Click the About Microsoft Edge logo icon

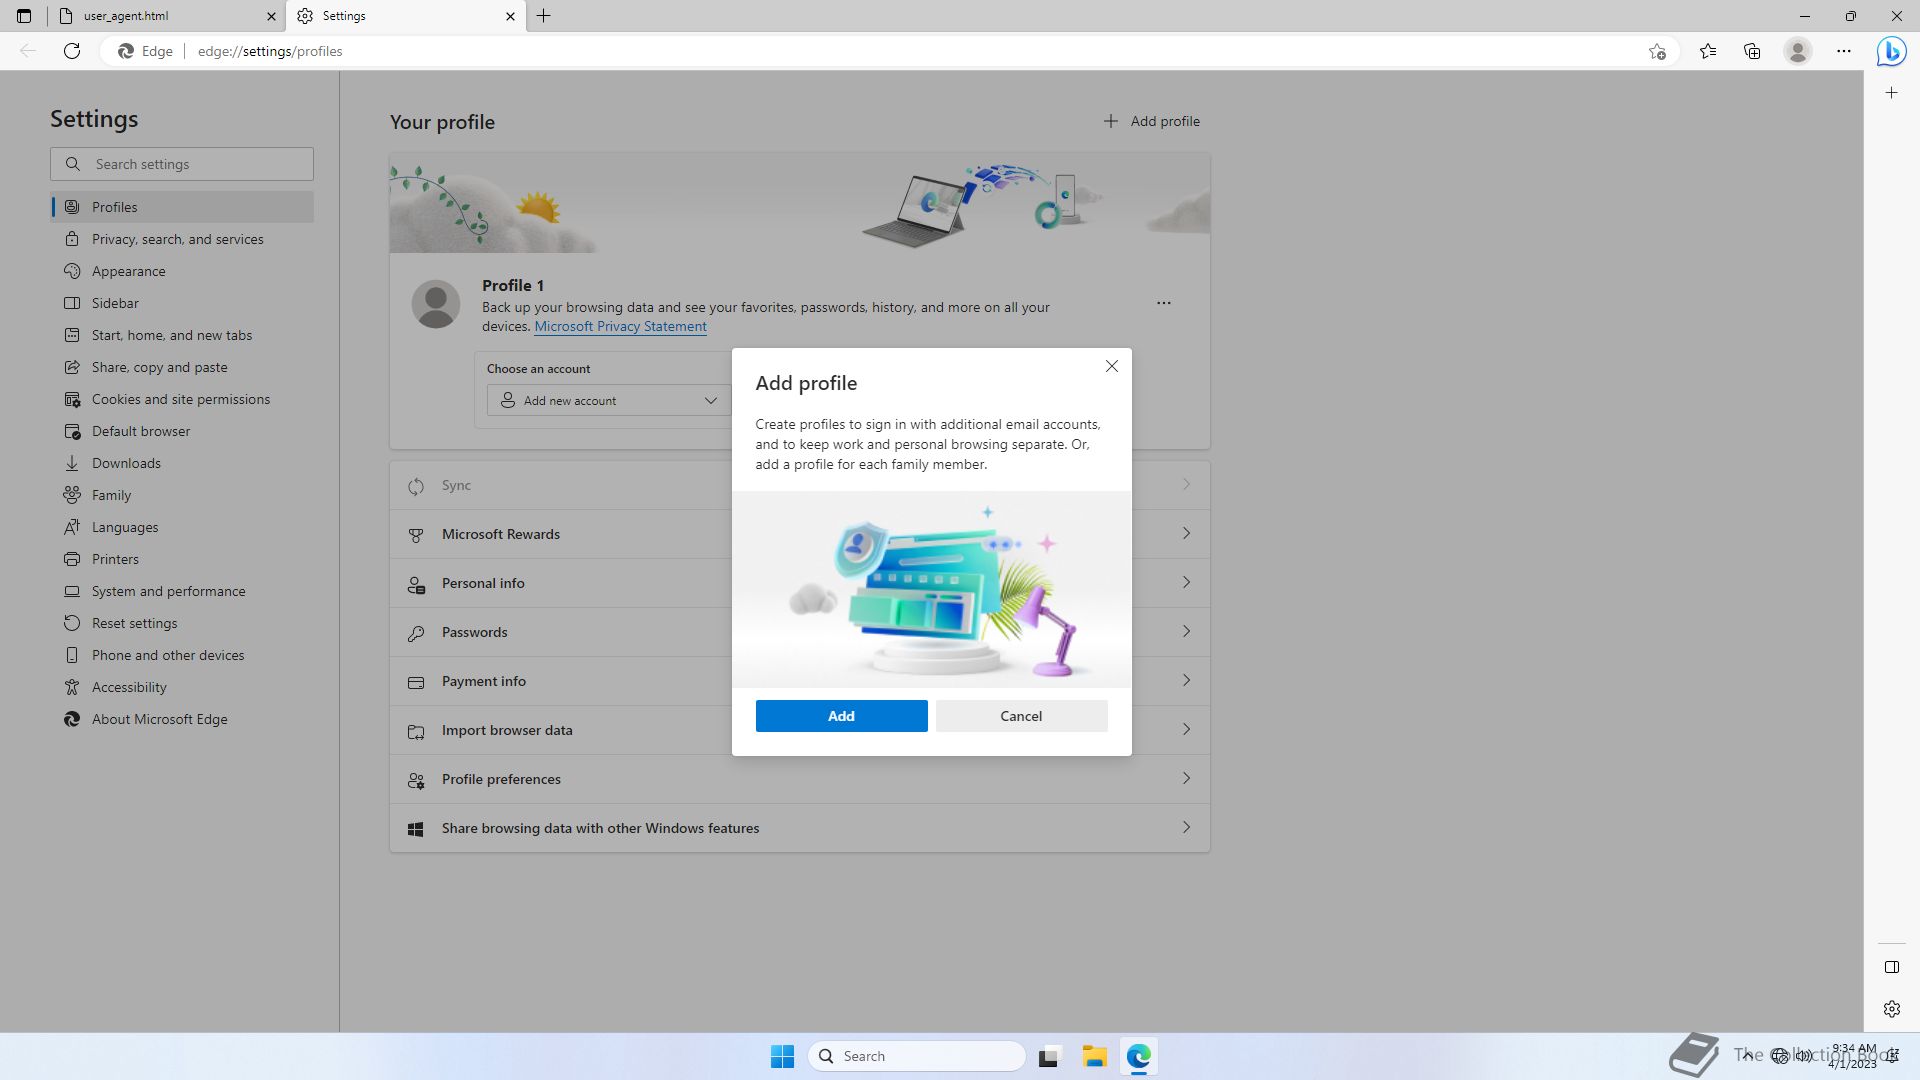[72, 719]
